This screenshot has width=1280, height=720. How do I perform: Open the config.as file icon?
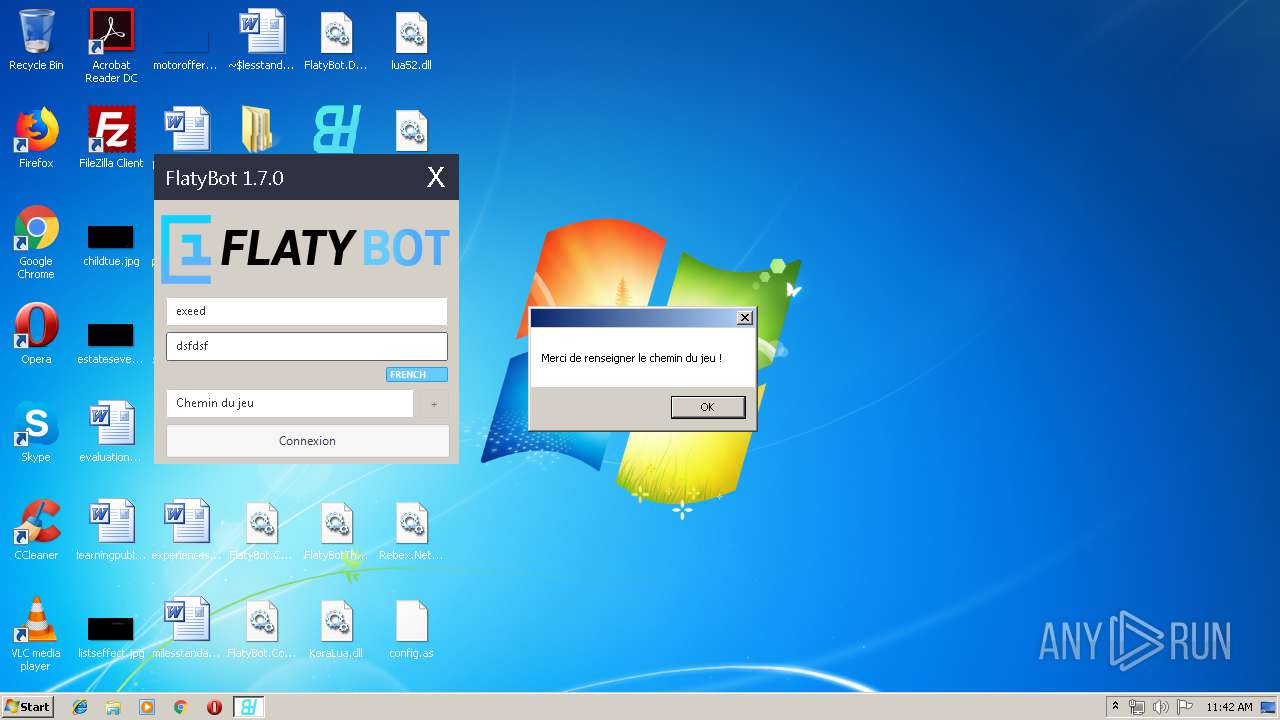coord(411,628)
